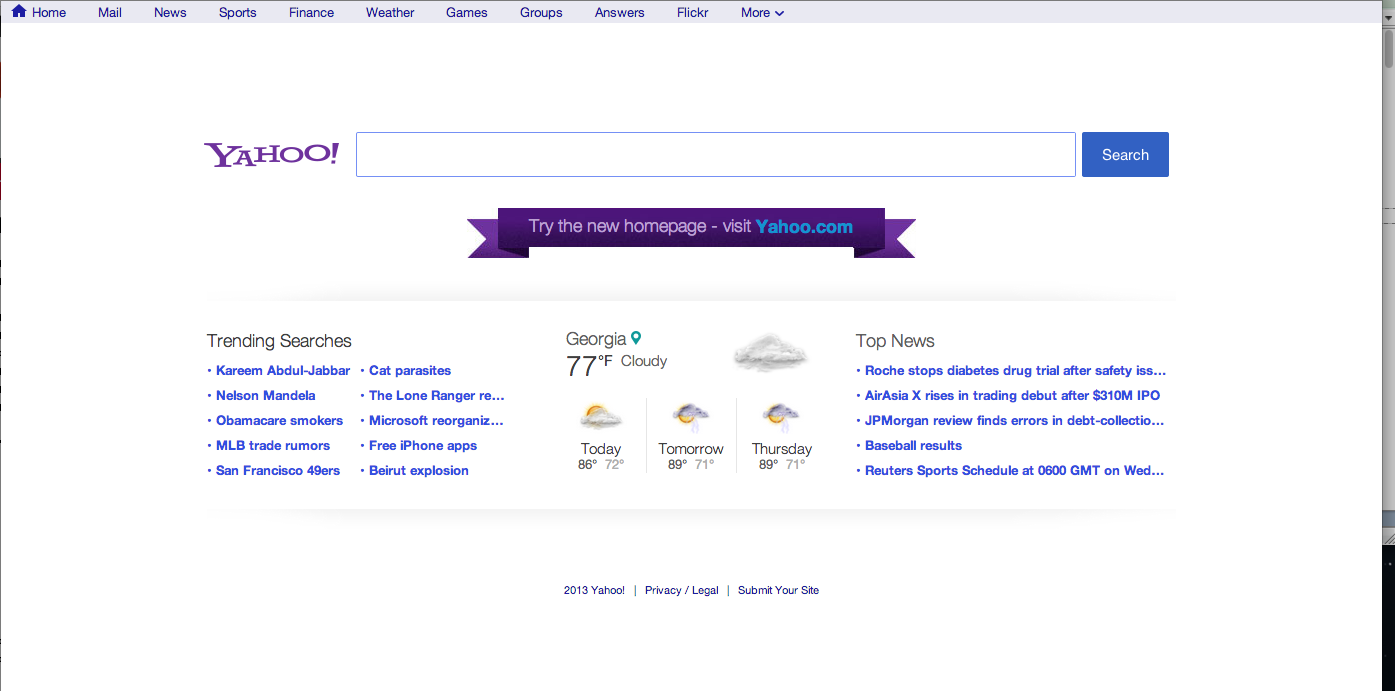The height and width of the screenshot is (691, 1395).
Task: Expand the More menu
Action: click(x=762, y=13)
